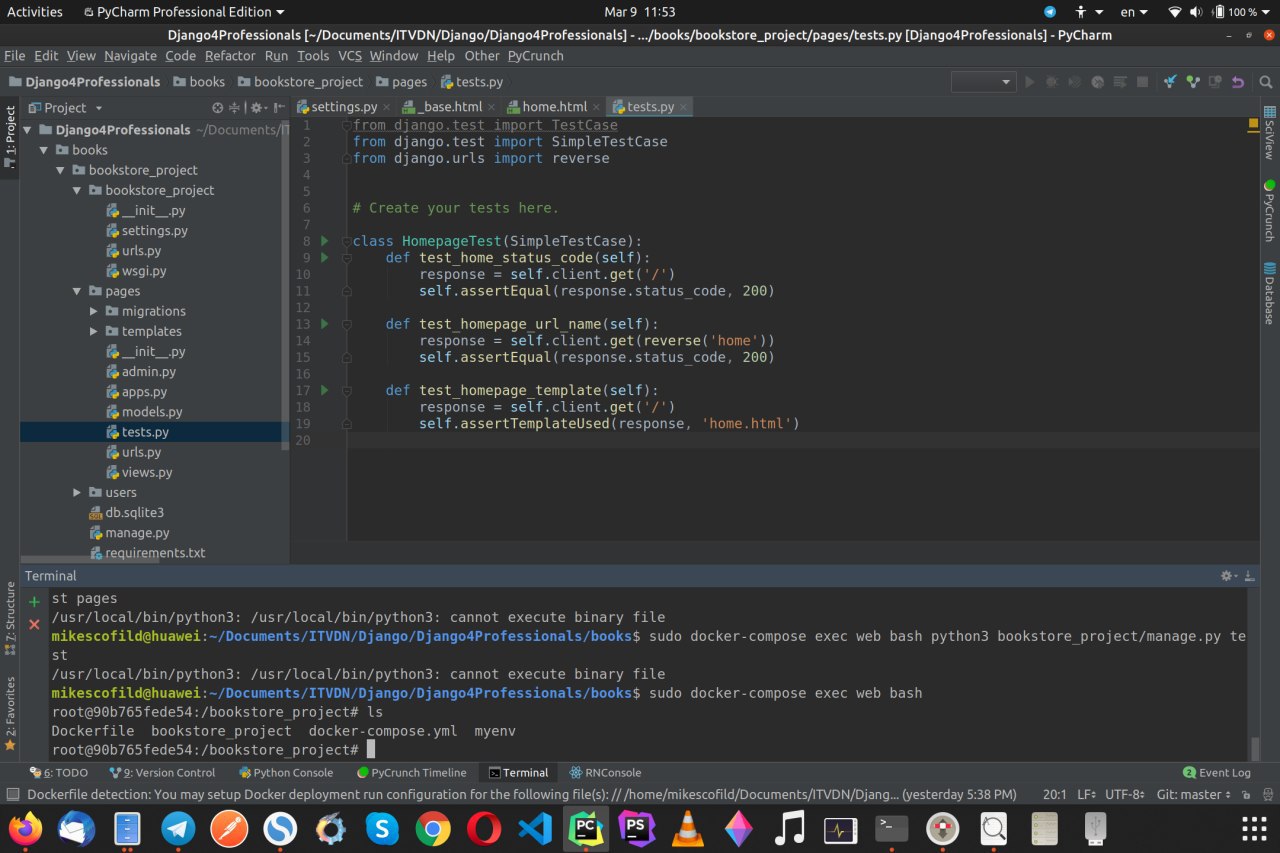Click the tool windows quick-access icon in status bar
The image size is (1280, 853).
tap(12, 794)
